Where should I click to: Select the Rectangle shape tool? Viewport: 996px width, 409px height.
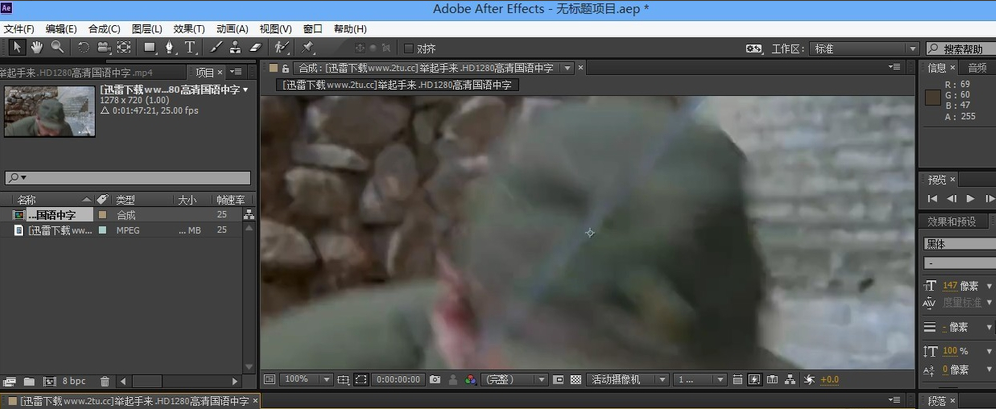(150, 47)
